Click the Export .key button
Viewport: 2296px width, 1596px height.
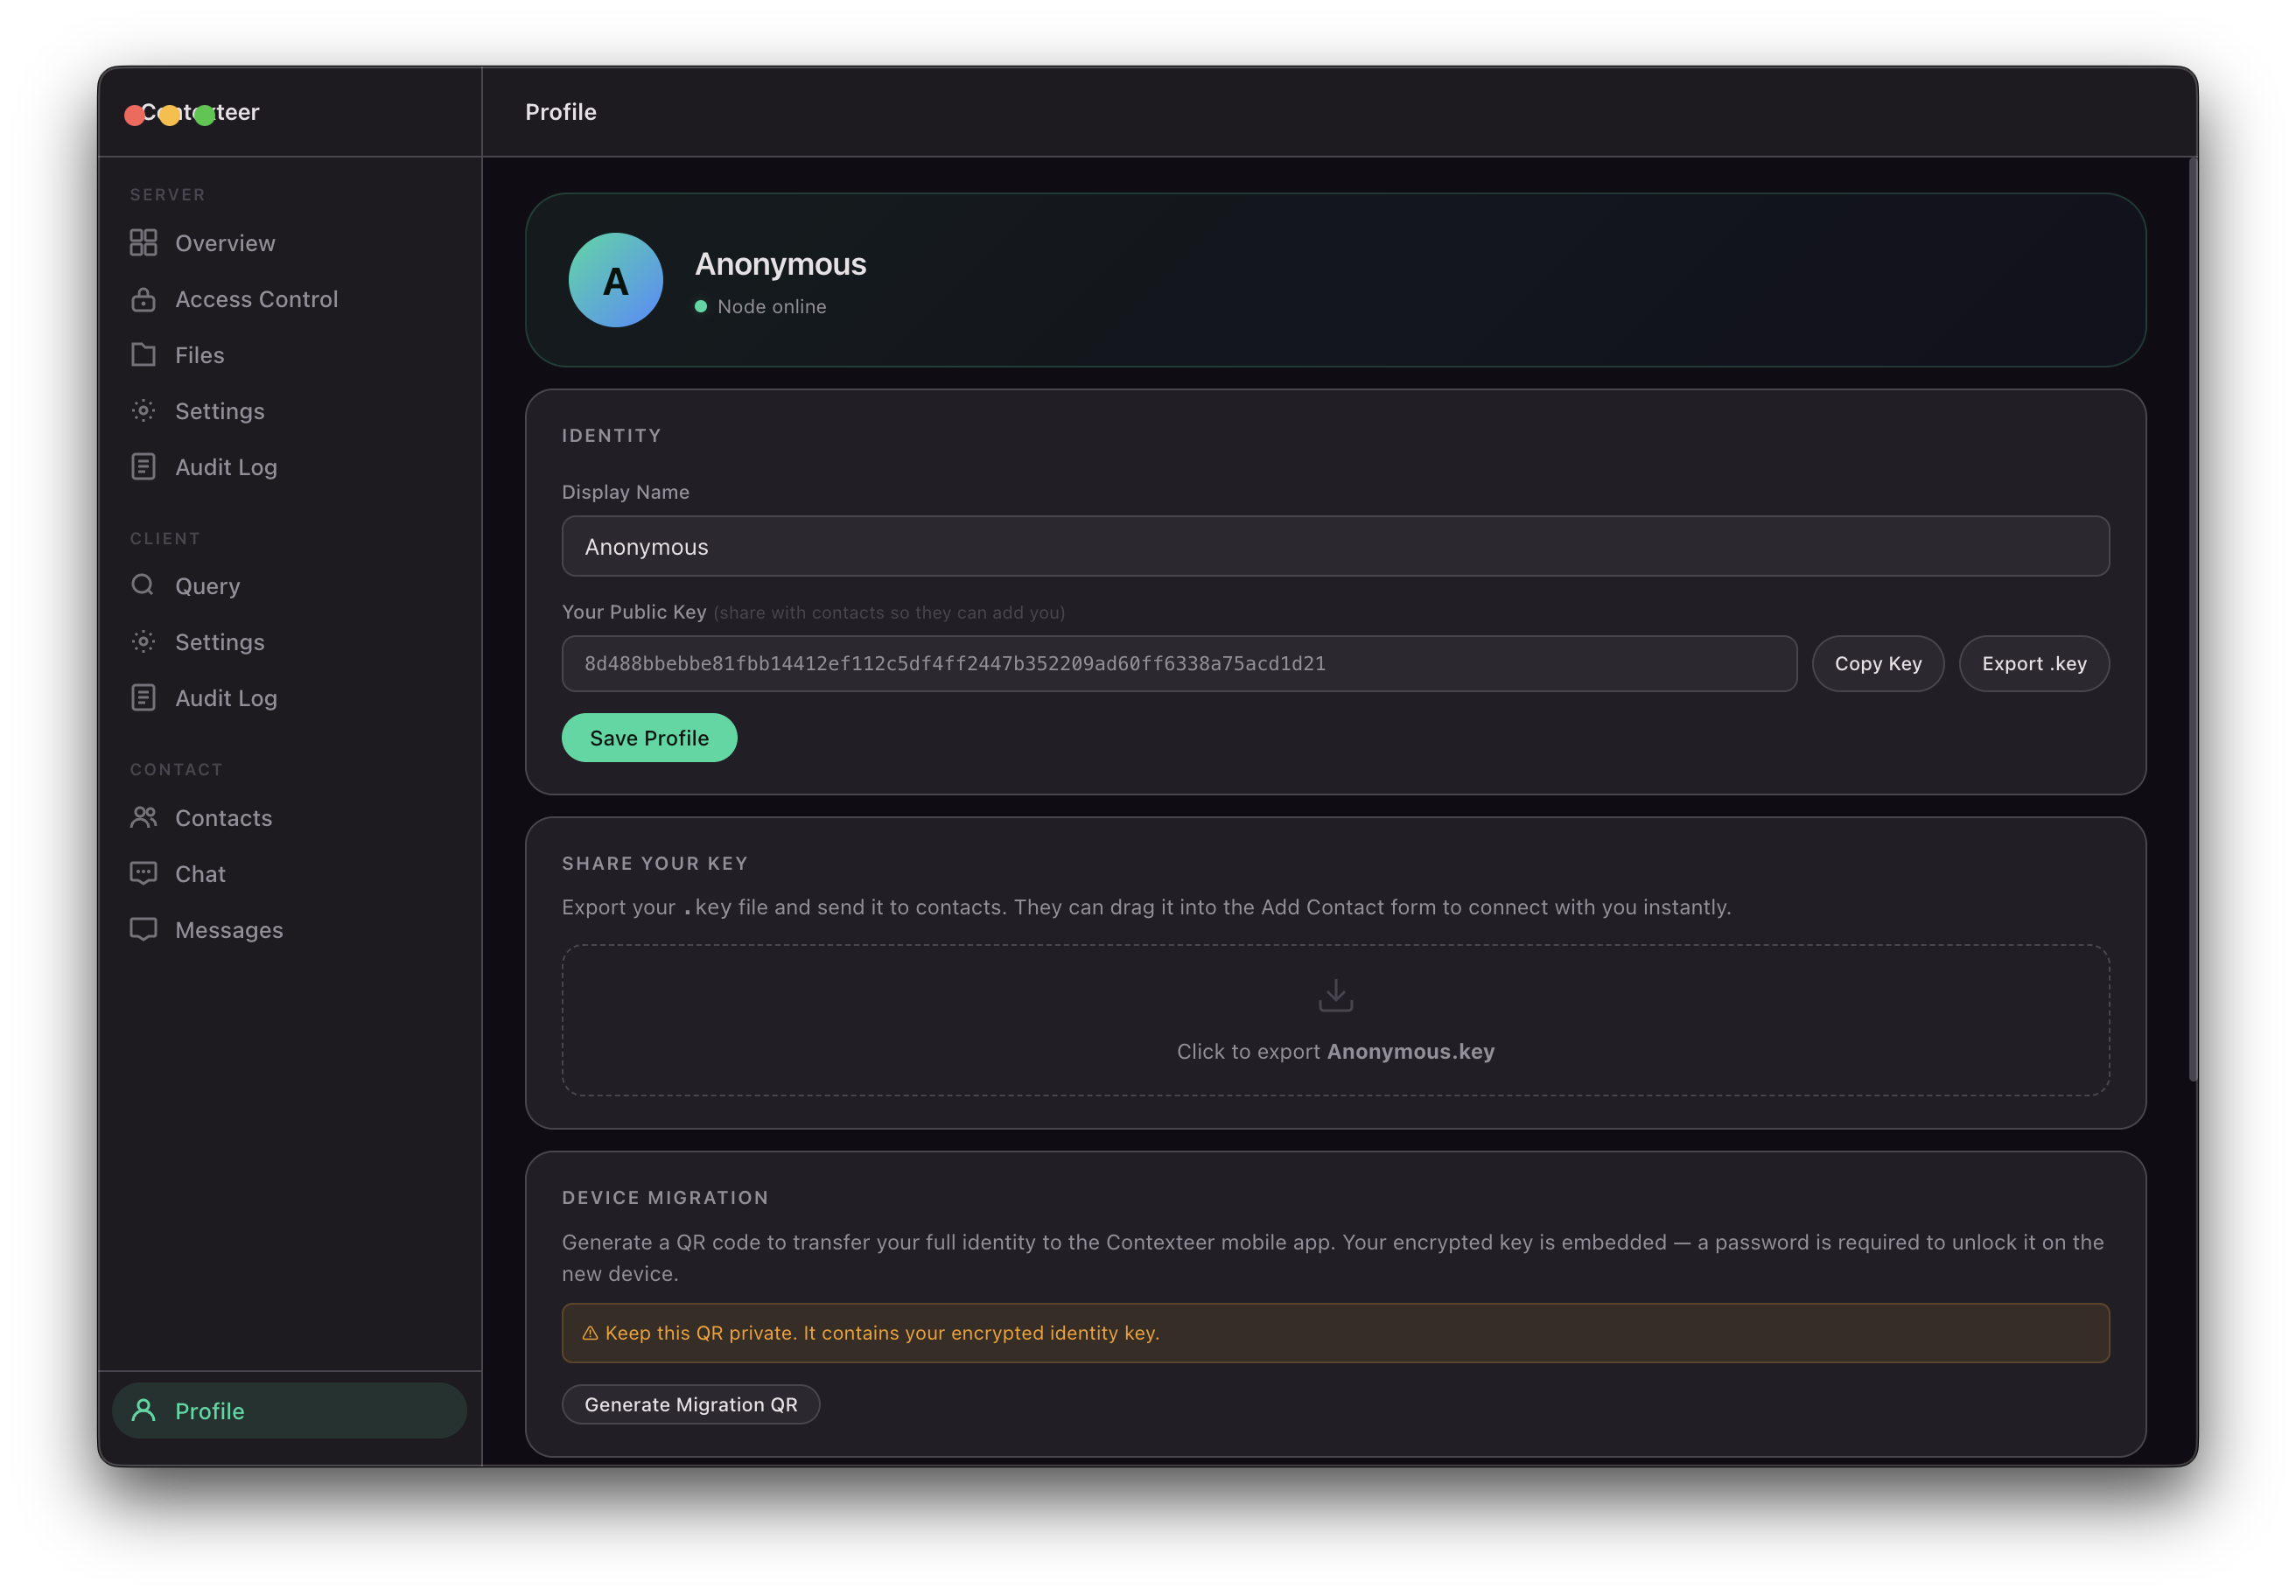click(x=2033, y=664)
